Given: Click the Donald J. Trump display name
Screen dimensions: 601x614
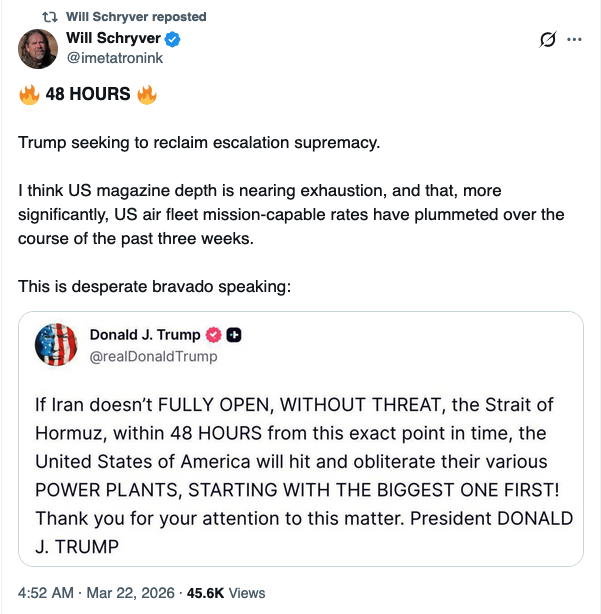Looking at the screenshot, I should 145,335.
